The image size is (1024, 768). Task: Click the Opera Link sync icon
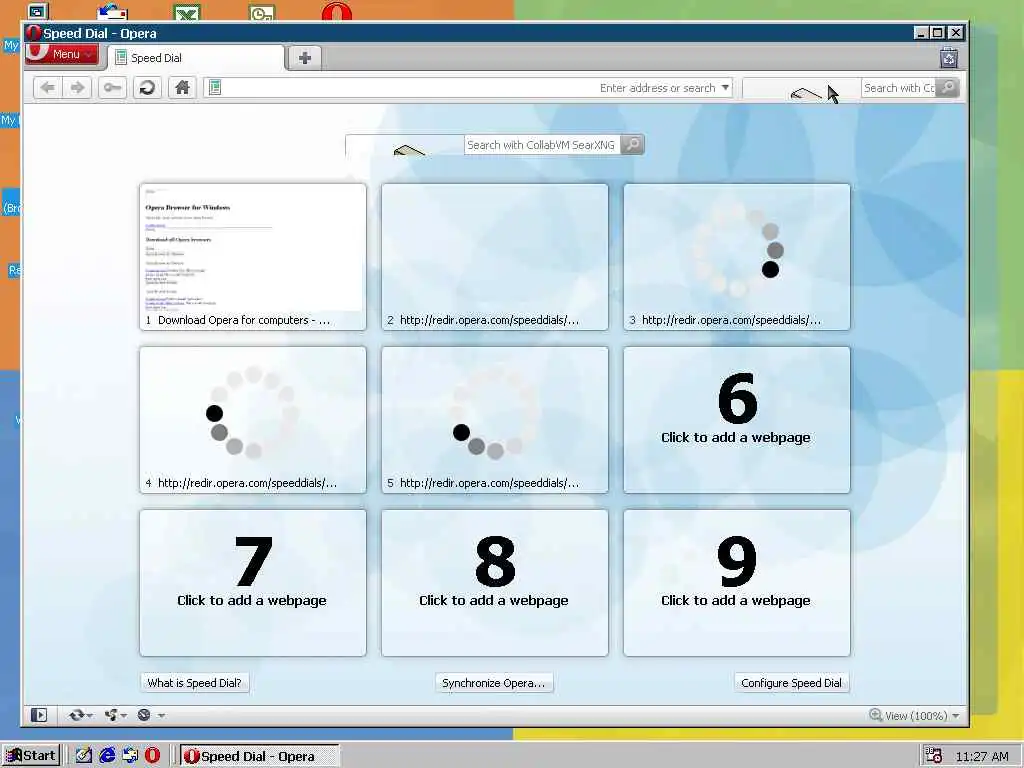pyautogui.click(x=76, y=715)
